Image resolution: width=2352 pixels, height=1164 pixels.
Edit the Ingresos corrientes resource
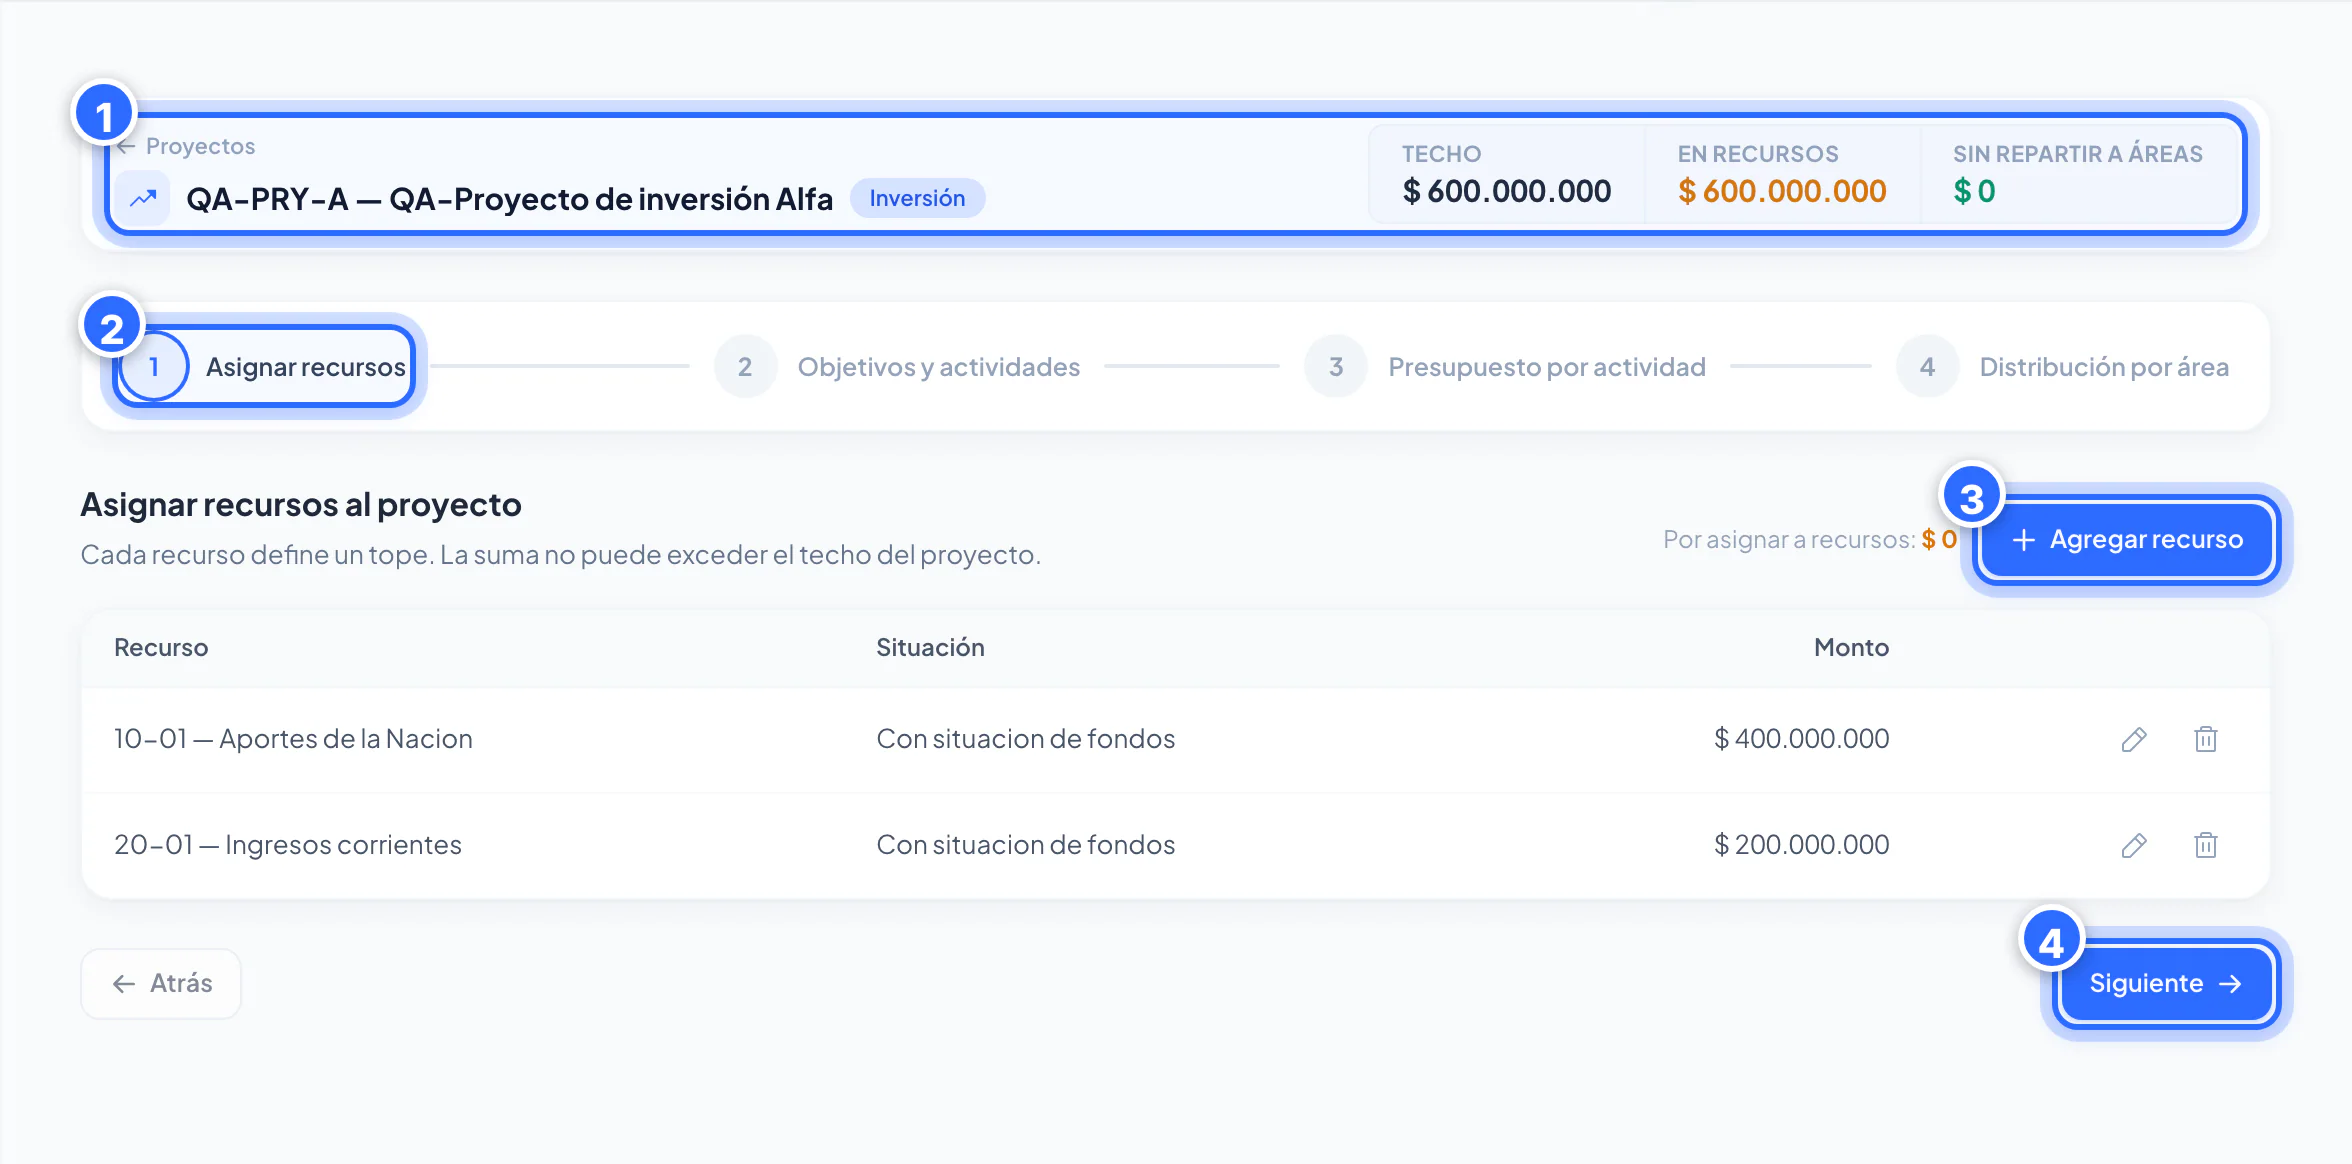click(x=2134, y=846)
